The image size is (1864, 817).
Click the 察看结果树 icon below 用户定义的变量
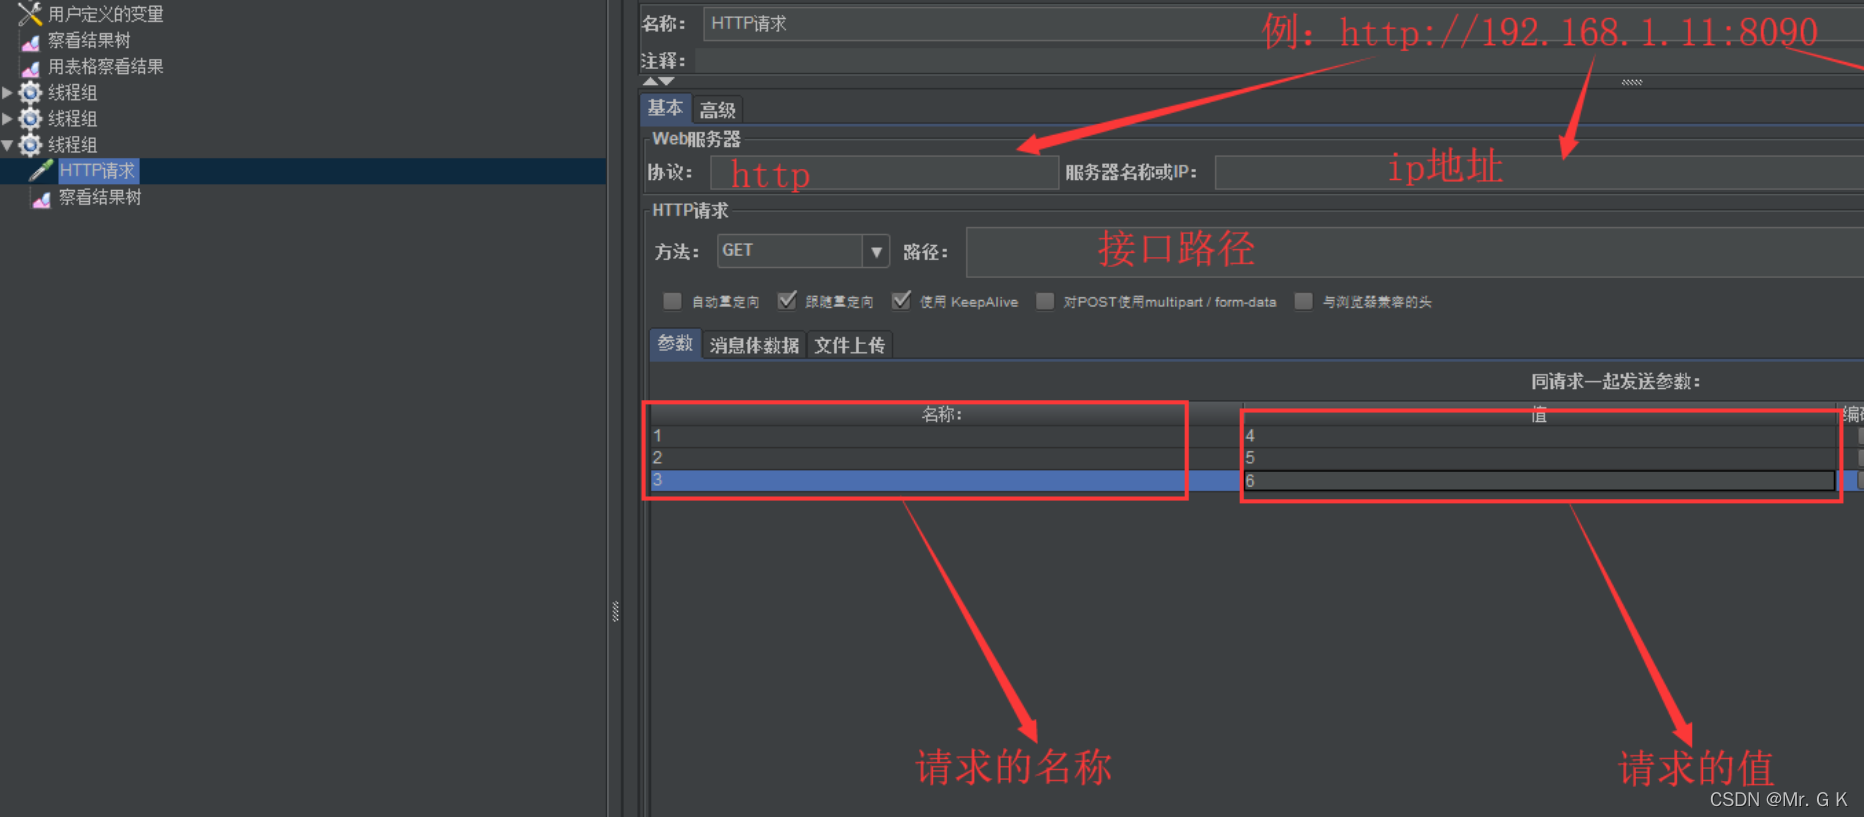(x=31, y=41)
